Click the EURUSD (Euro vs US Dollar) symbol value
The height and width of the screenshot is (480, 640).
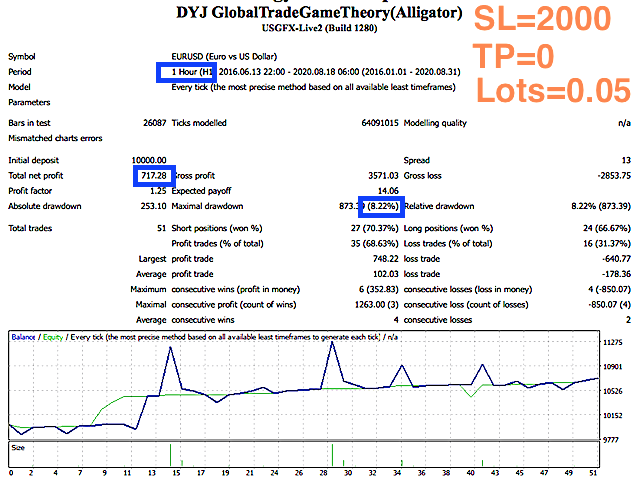pyautogui.click(x=224, y=56)
